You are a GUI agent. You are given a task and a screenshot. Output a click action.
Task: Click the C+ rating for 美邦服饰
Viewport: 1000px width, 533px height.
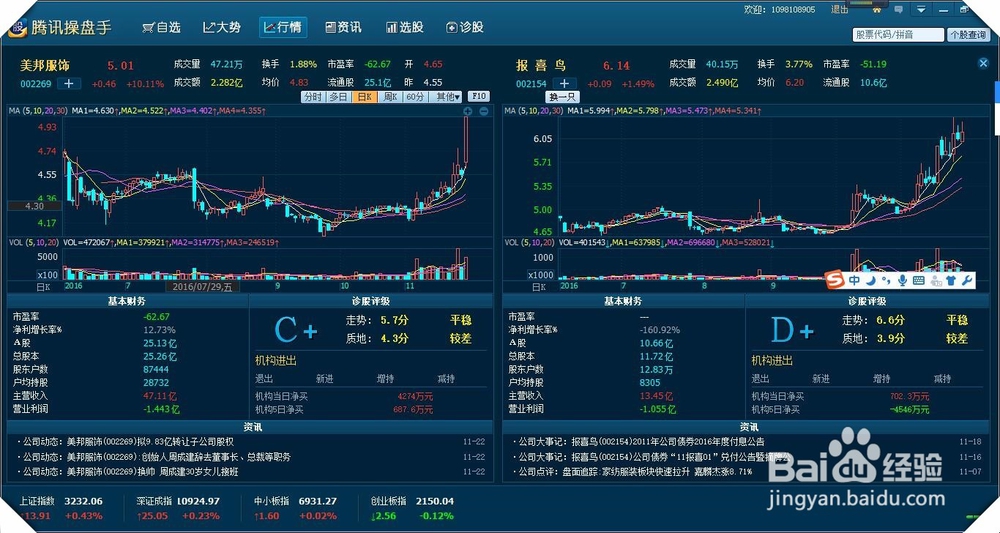pos(295,331)
